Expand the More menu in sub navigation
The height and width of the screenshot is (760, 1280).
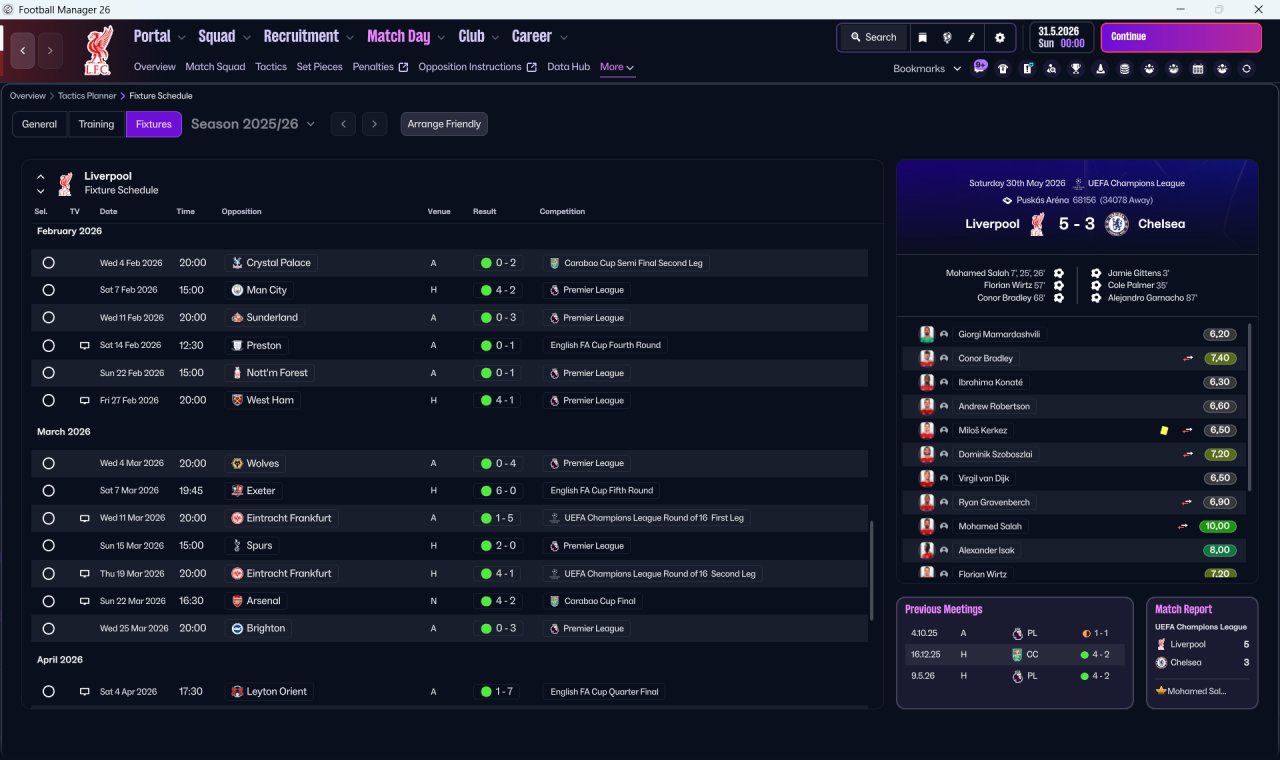click(x=617, y=67)
